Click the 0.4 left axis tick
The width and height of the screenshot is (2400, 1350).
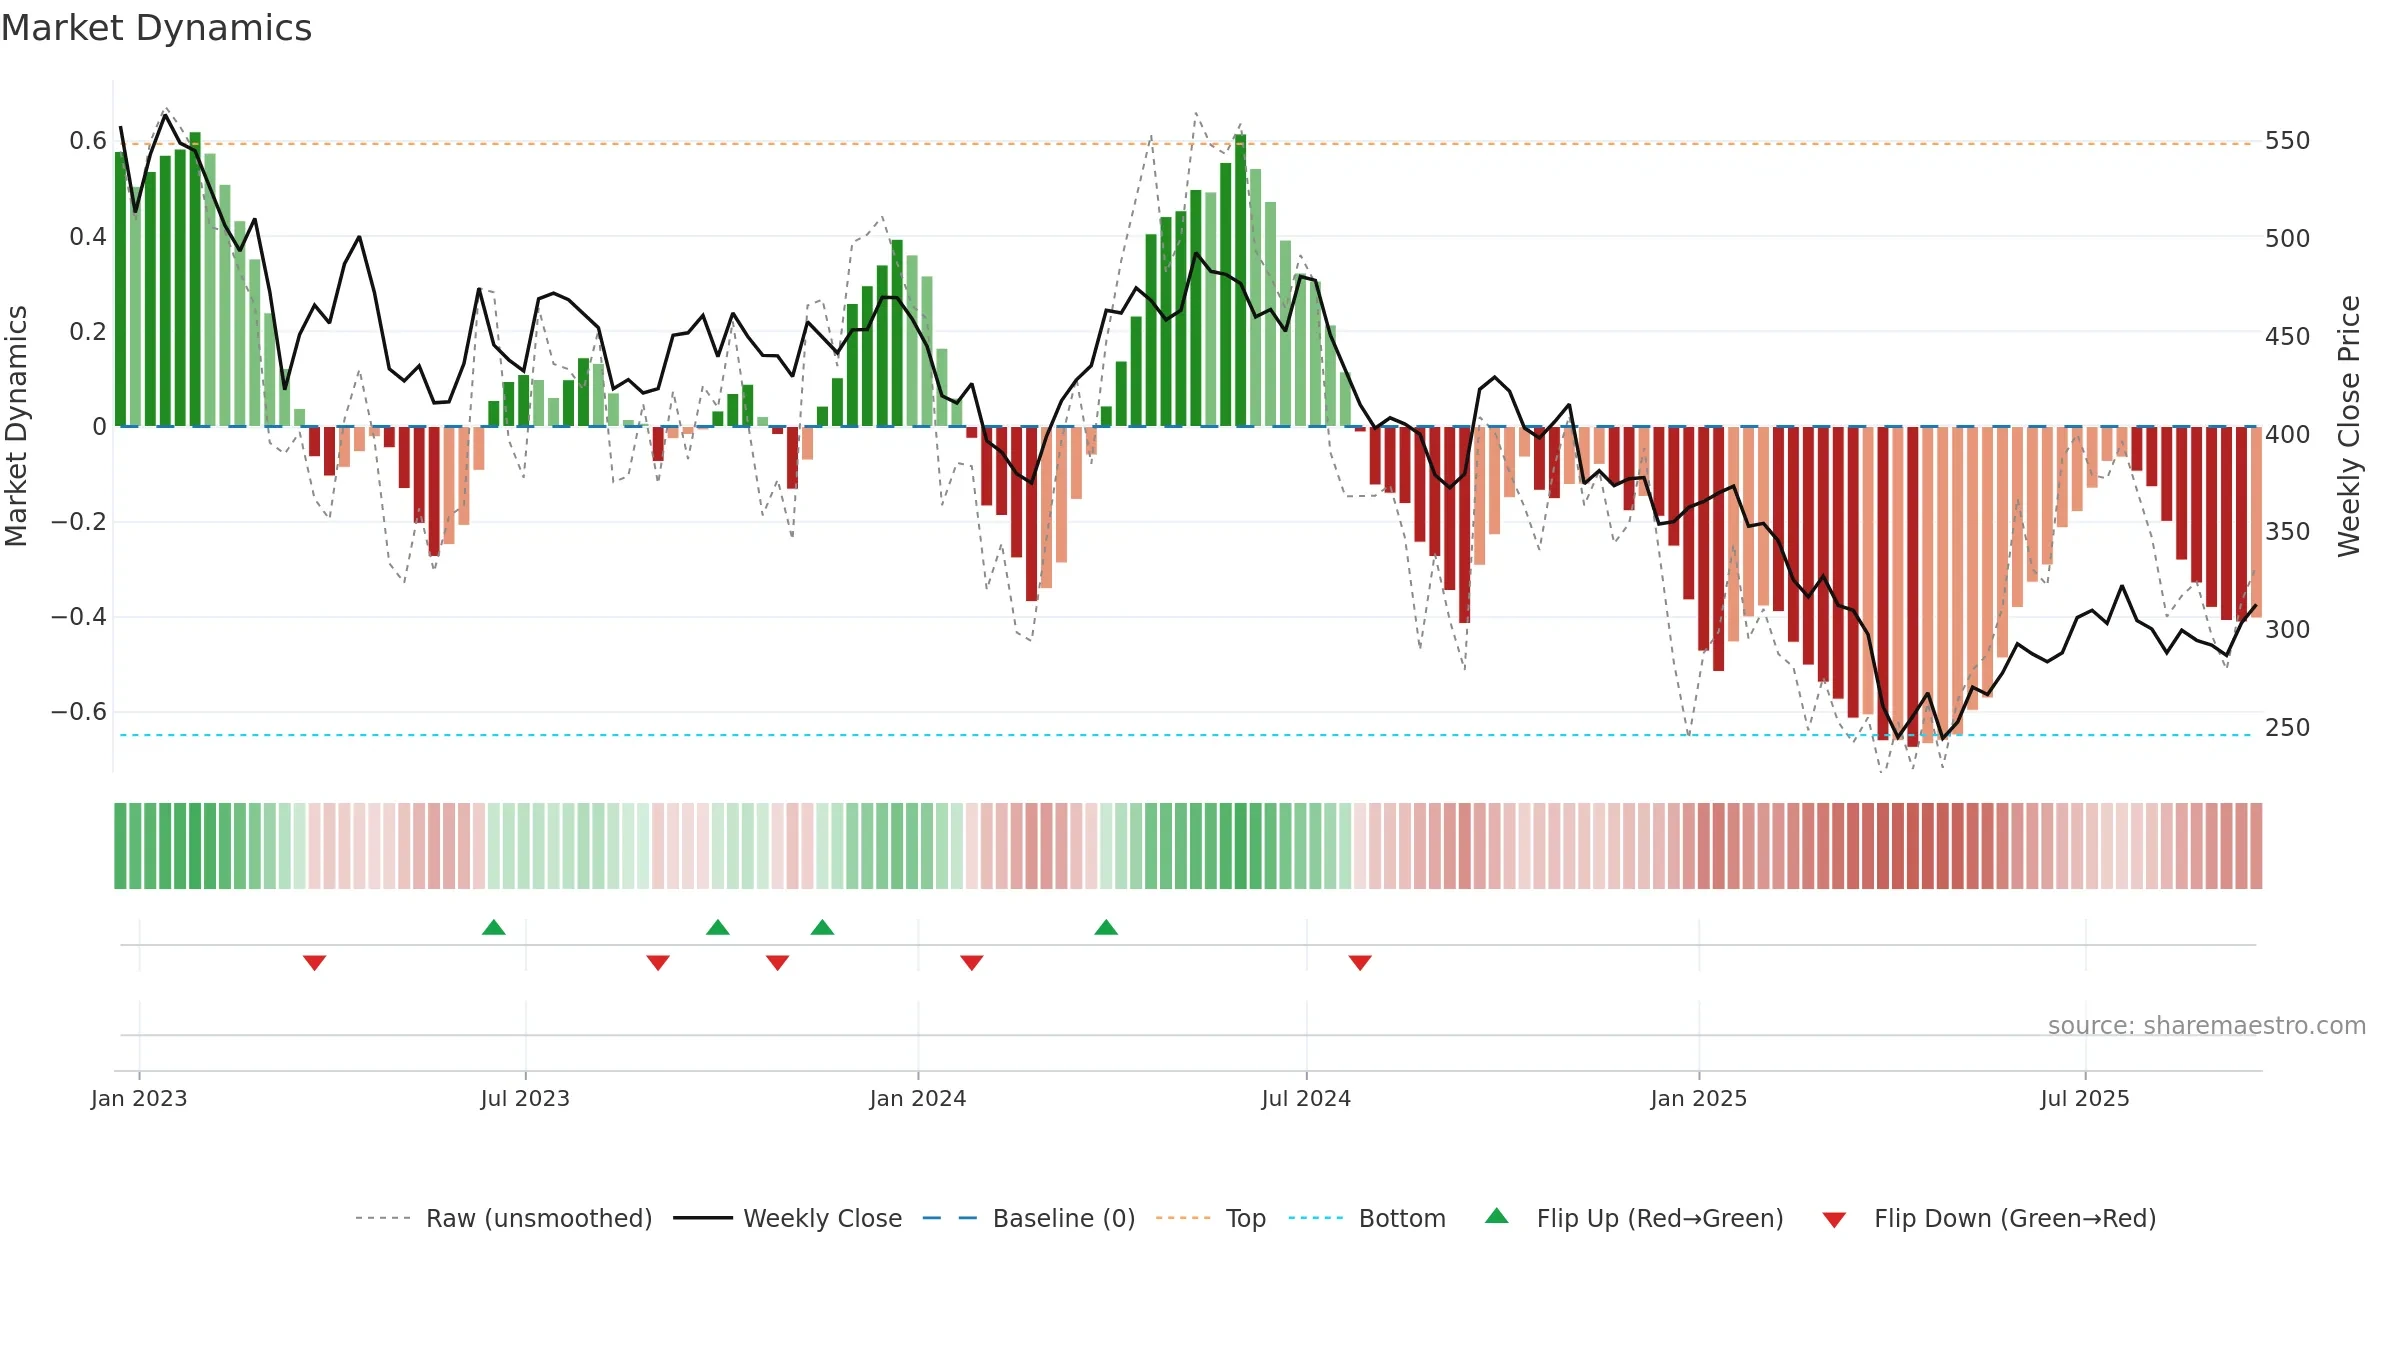[88, 237]
